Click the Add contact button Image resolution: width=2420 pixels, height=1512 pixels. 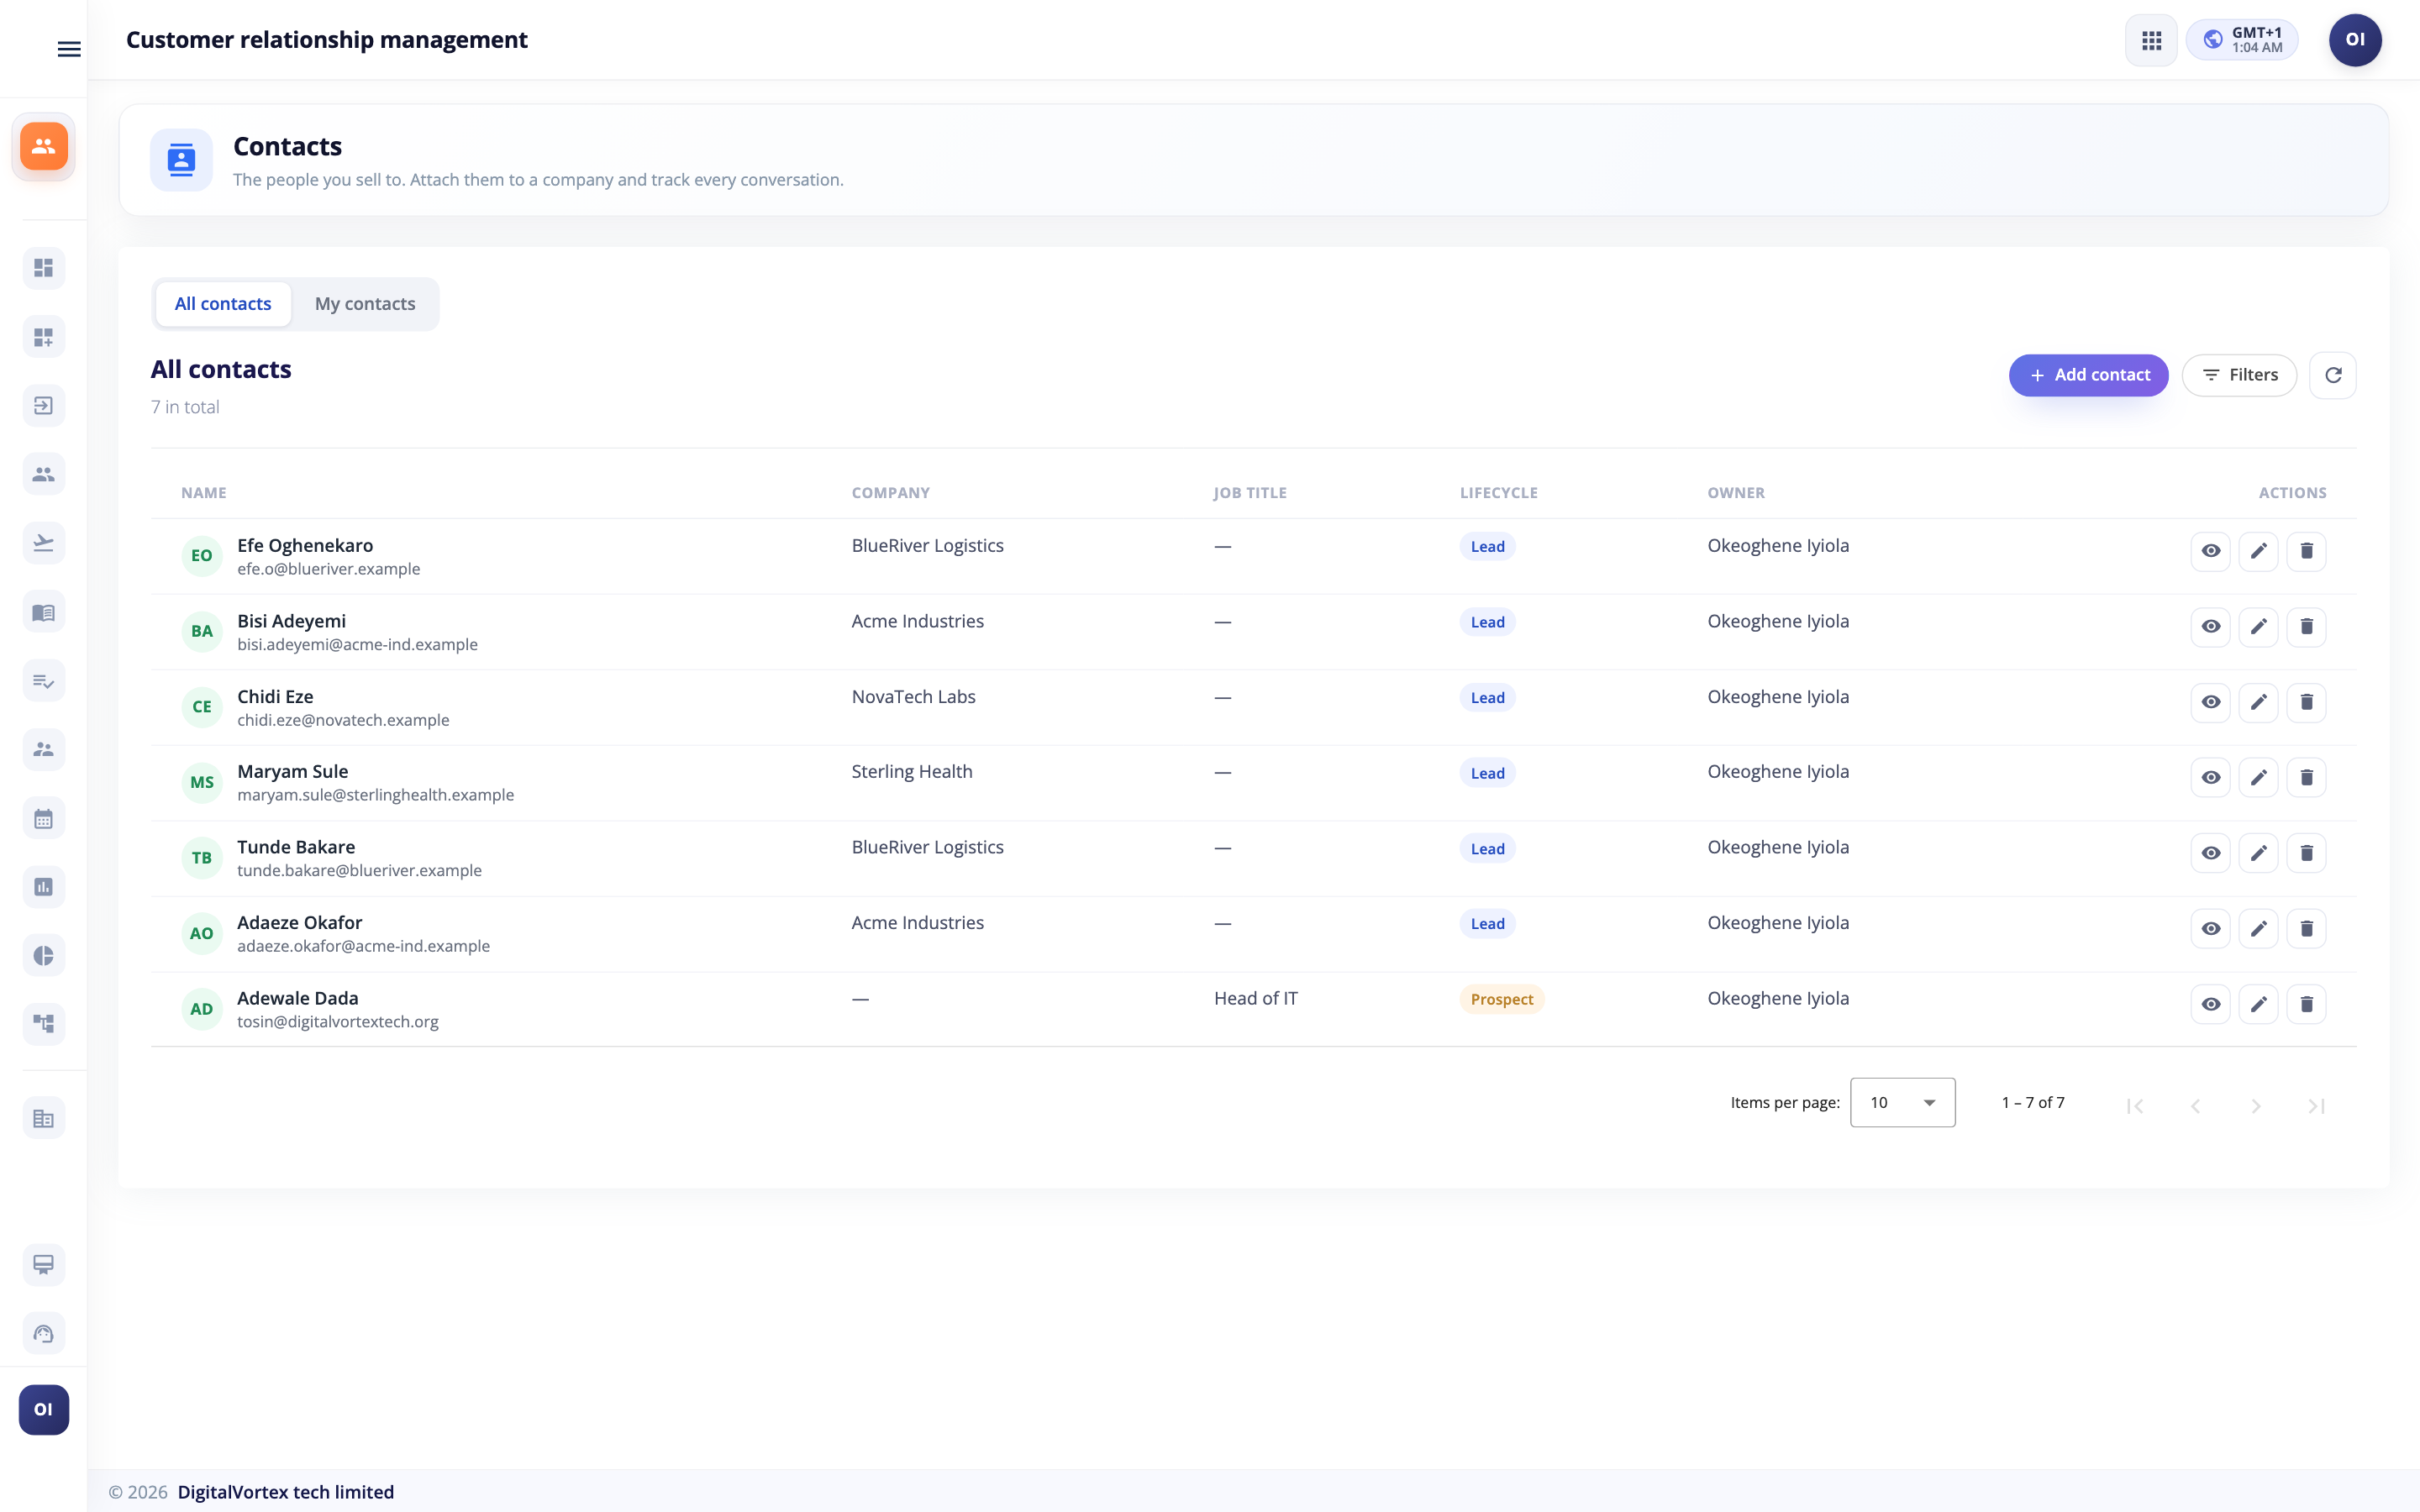[2088, 375]
